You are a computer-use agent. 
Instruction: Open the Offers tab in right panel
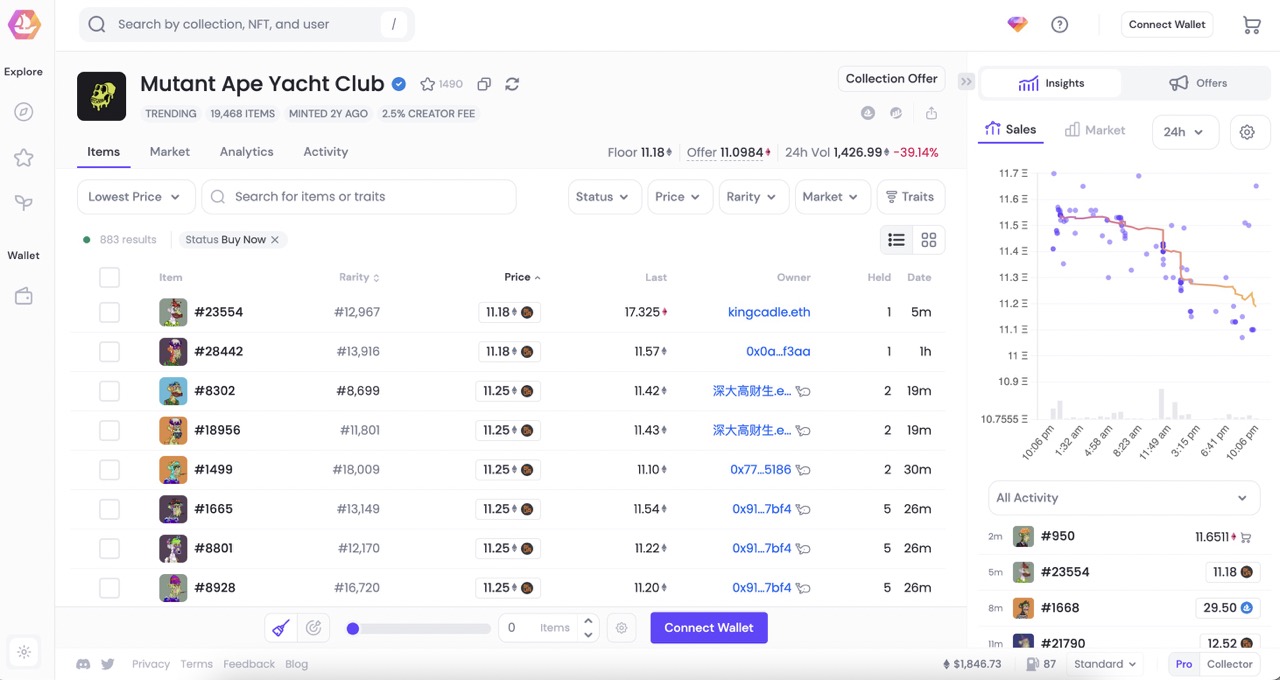point(1198,83)
